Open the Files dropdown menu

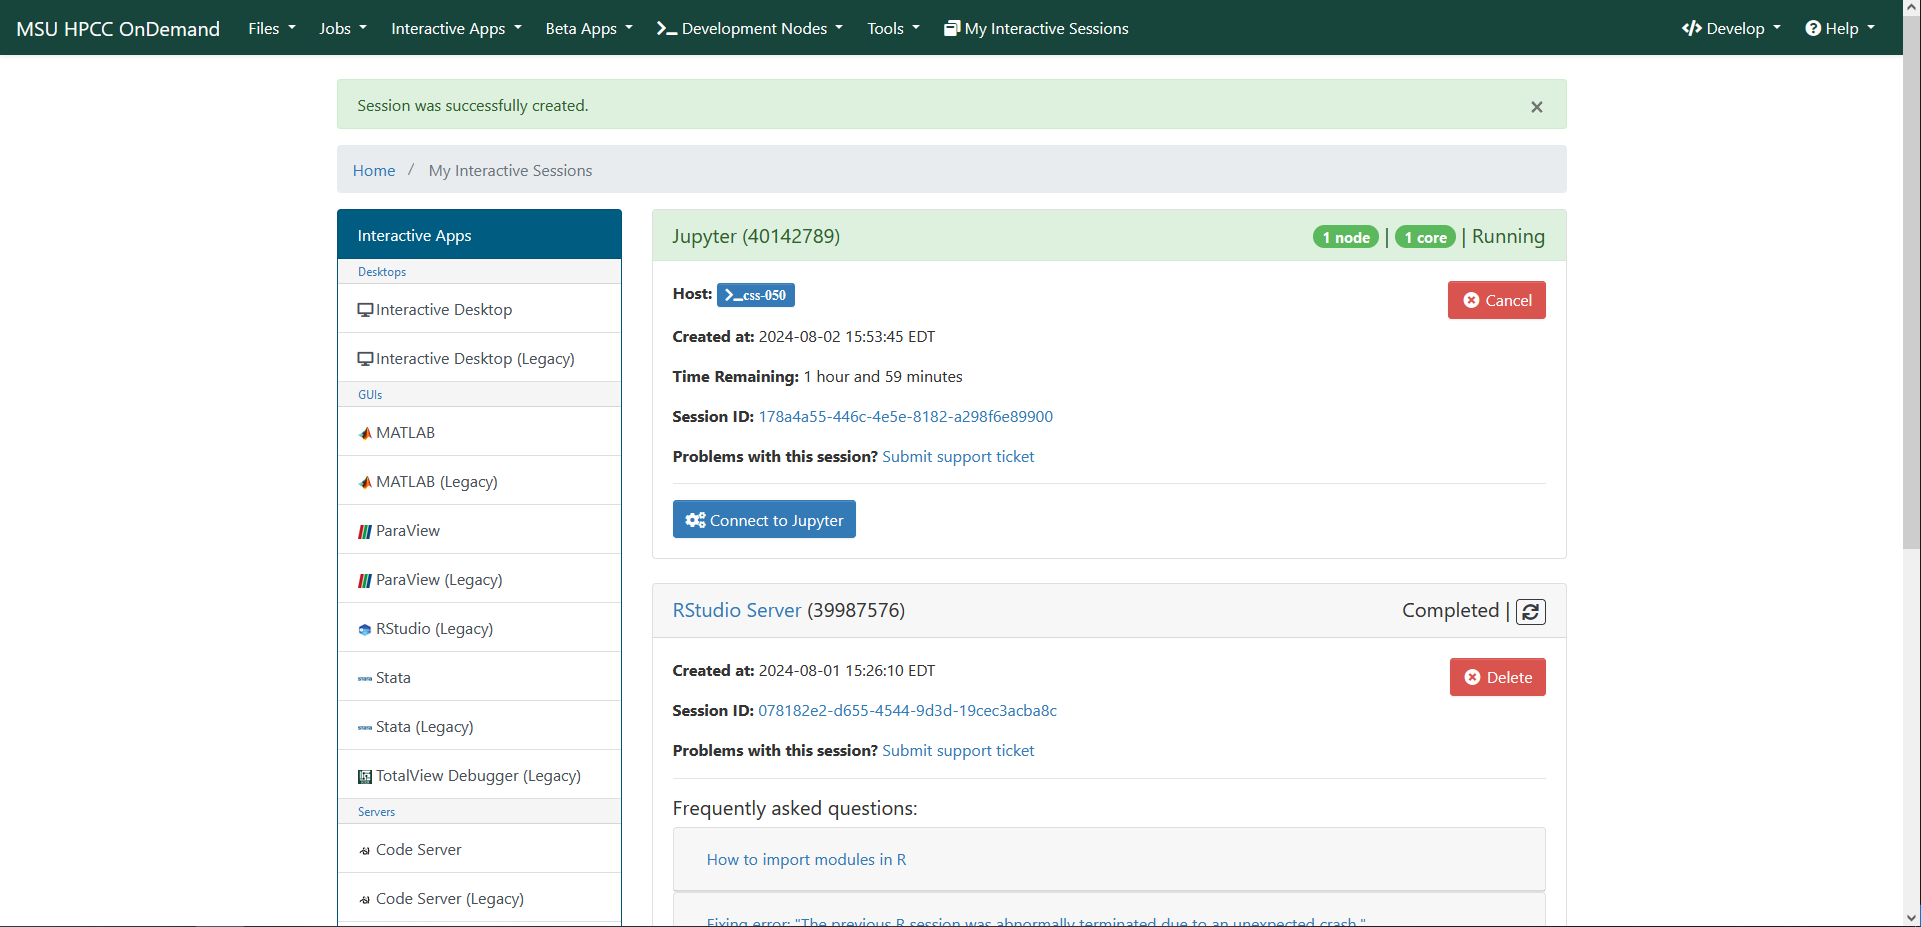(272, 28)
